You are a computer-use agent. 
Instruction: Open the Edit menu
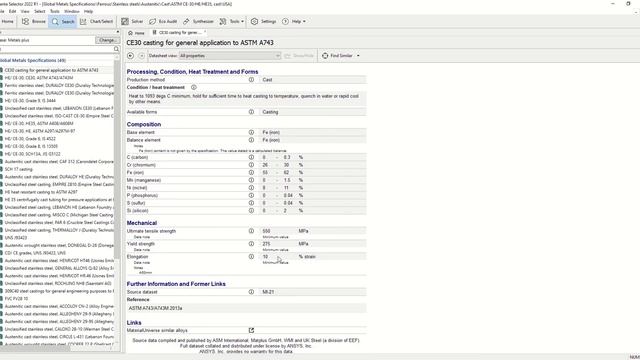[13, 11]
